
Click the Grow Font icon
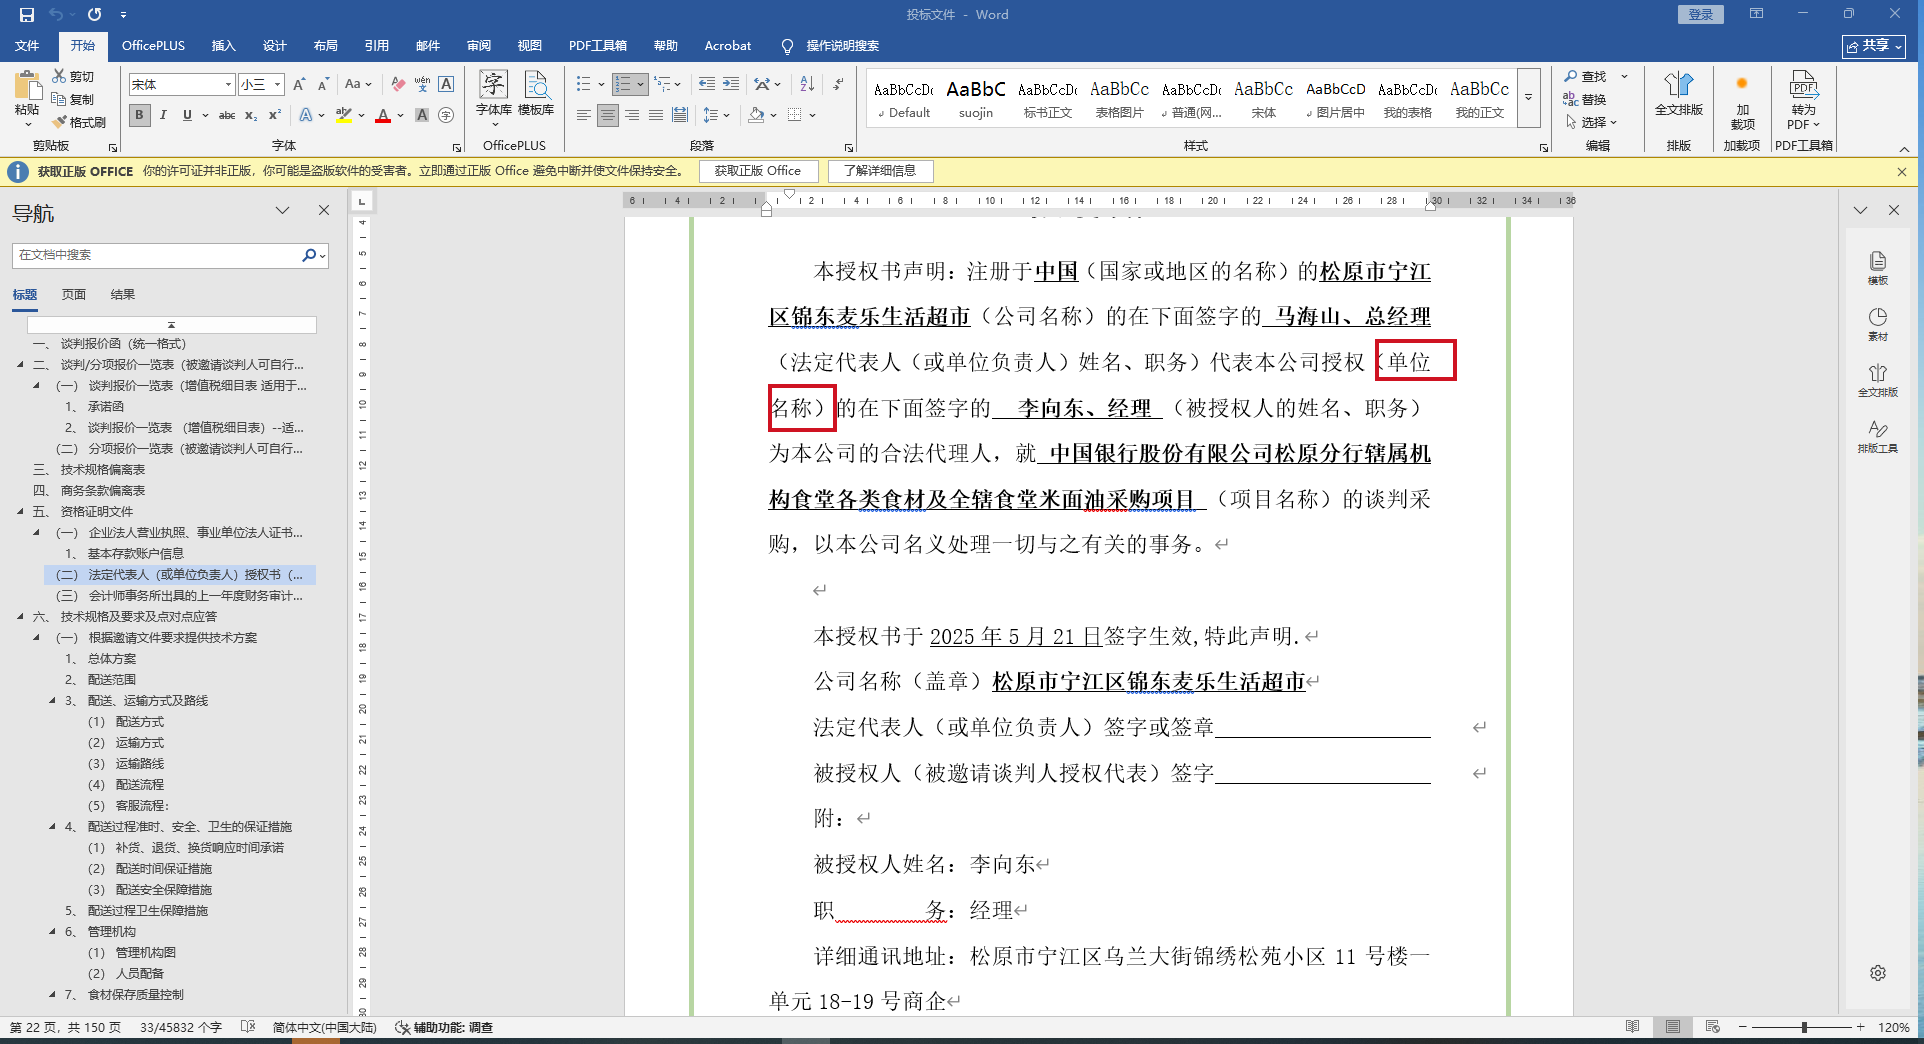click(x=299, y=85)
